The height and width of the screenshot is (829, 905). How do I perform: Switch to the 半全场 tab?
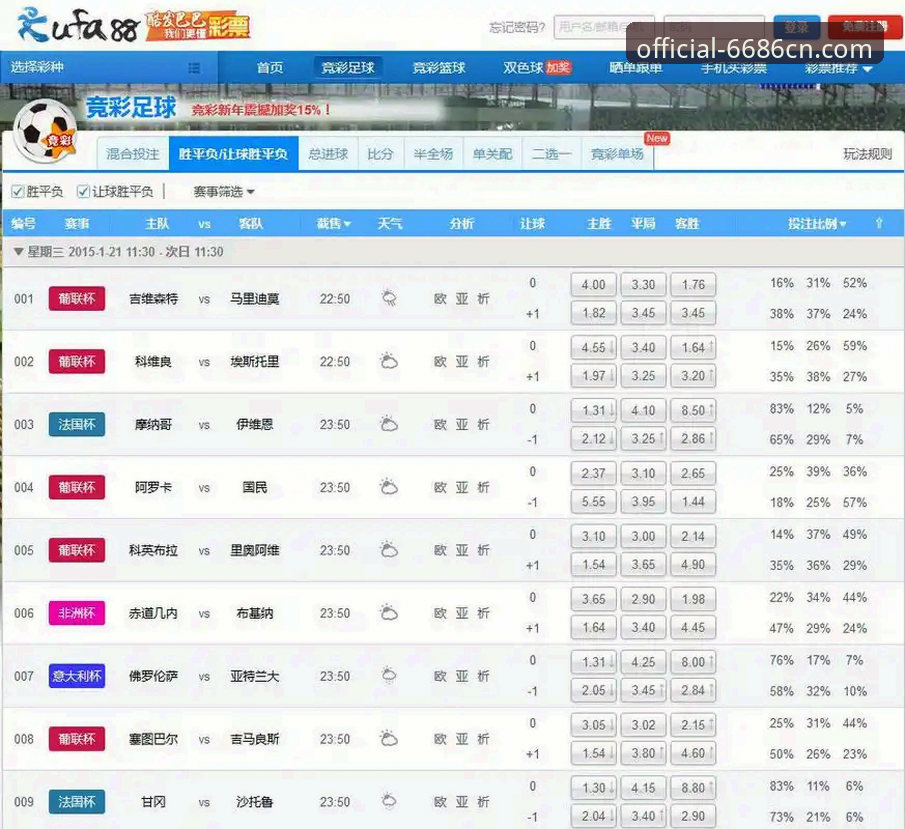point(433,154)
